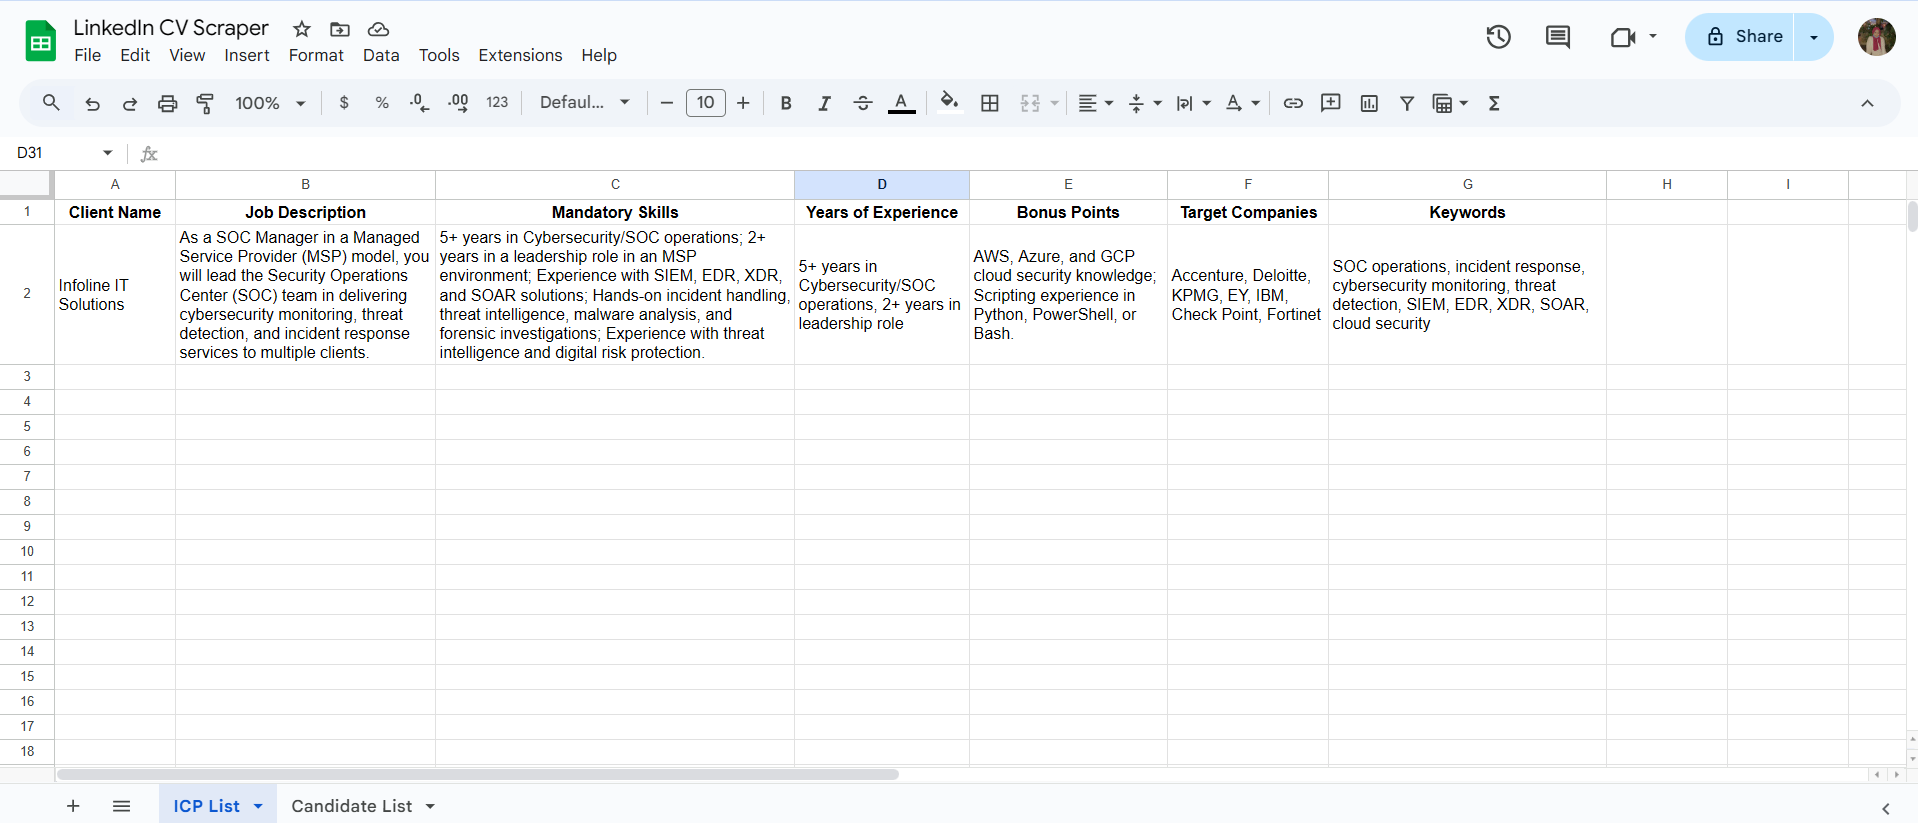Star the LinkedIn CV Scraper document
Image resolution: width=1918 pixels, height=823 pixels.
[302, 29]
